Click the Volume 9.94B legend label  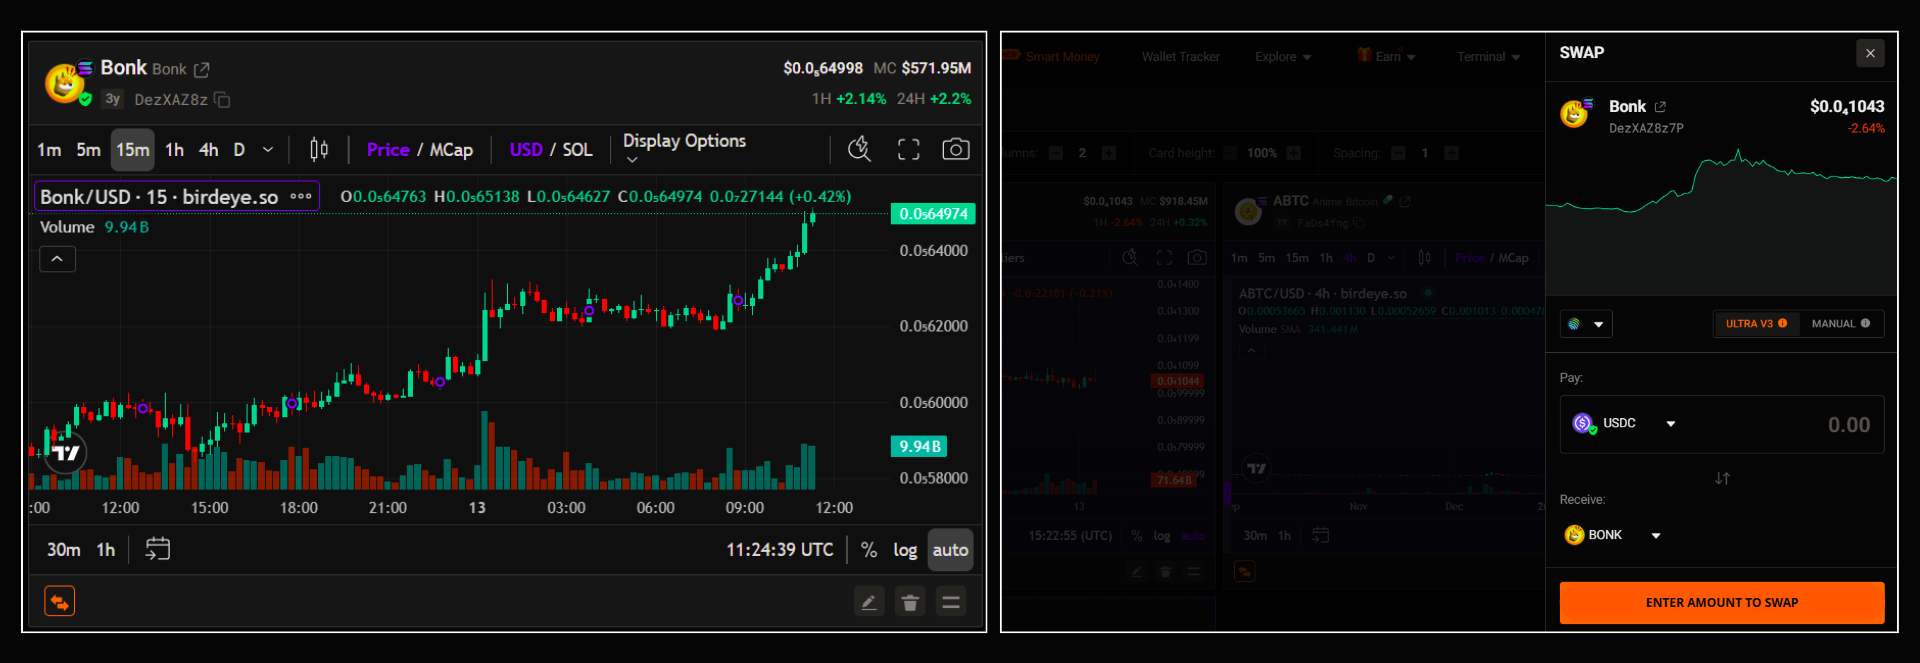tap(94, 227)
